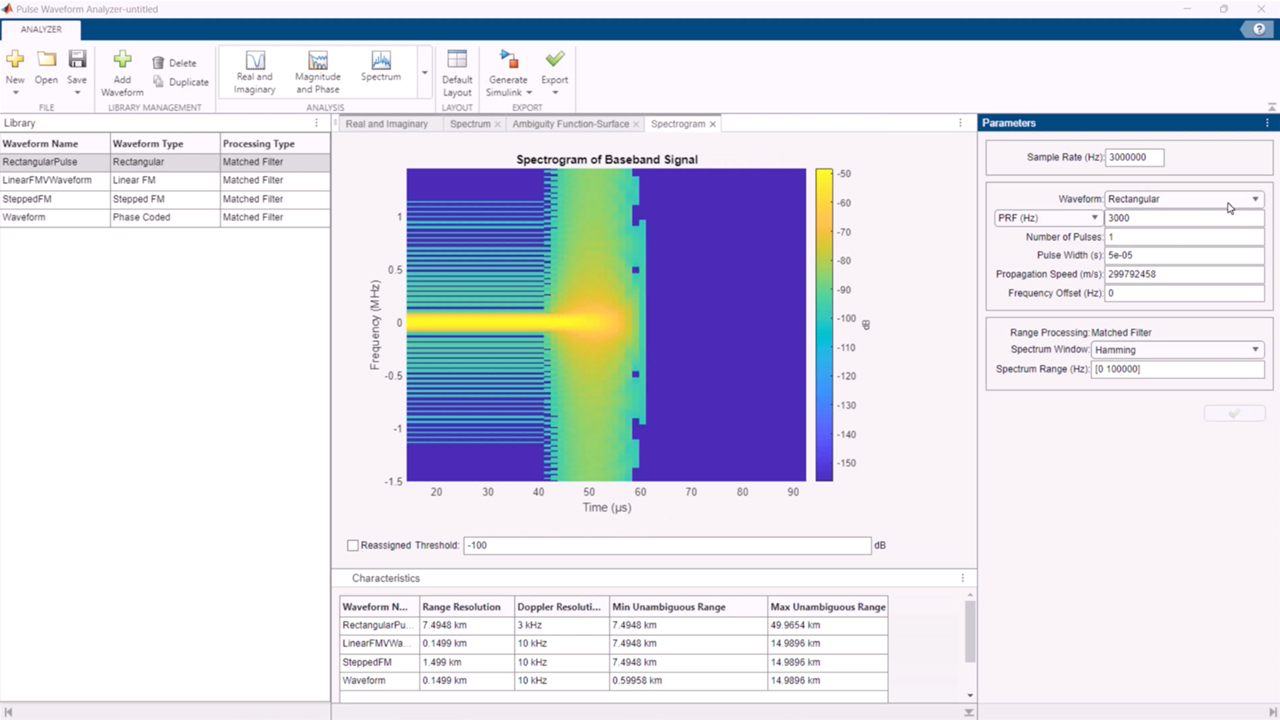Click the Processing Type column header
This screenshot has width=1280, height=720.
tap(275, 143)
